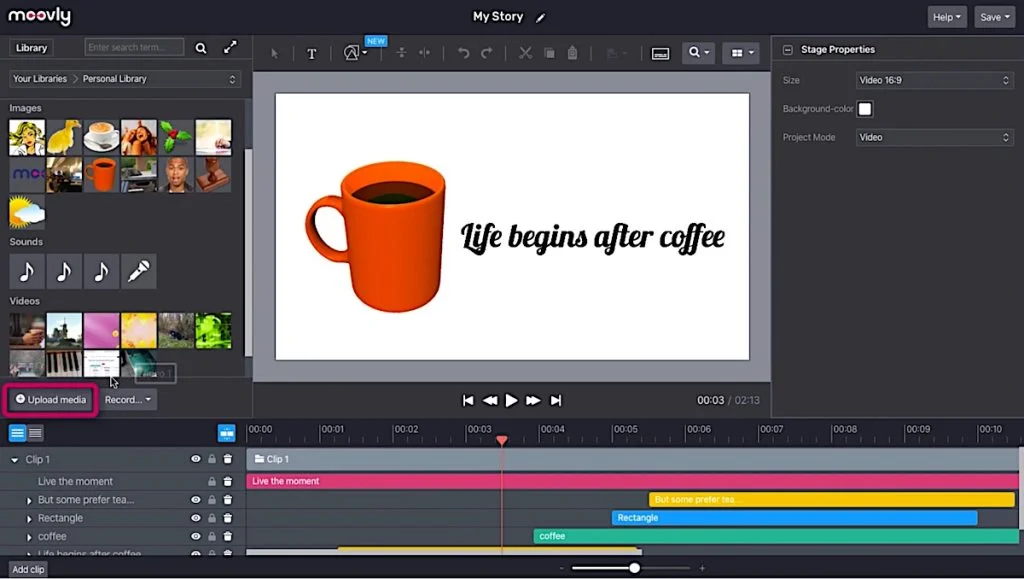Cut the selection with the scissors icon
The image size is (1024, 579).
click(x=524, y=53)
